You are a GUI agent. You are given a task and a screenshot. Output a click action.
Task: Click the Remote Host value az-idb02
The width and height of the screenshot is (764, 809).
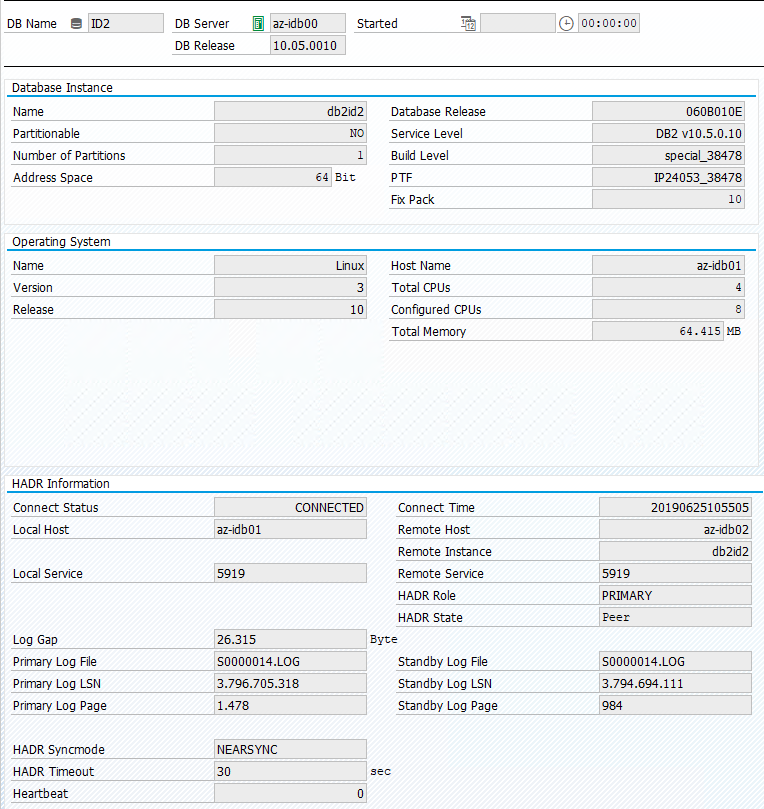(x=675, y=530)
